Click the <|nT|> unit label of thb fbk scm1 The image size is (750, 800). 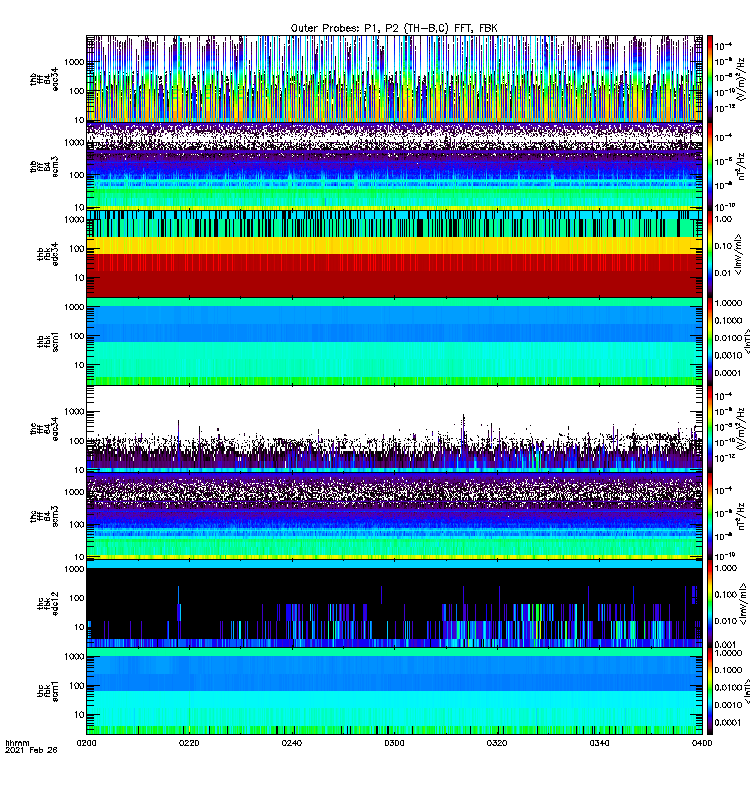[x=745, y=341]
